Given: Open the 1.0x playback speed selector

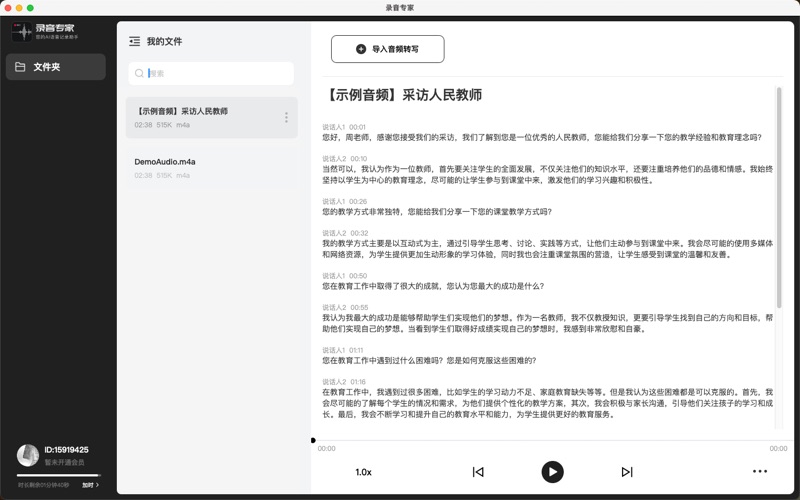Looking at the screenshot, I should tap(363, 472).
